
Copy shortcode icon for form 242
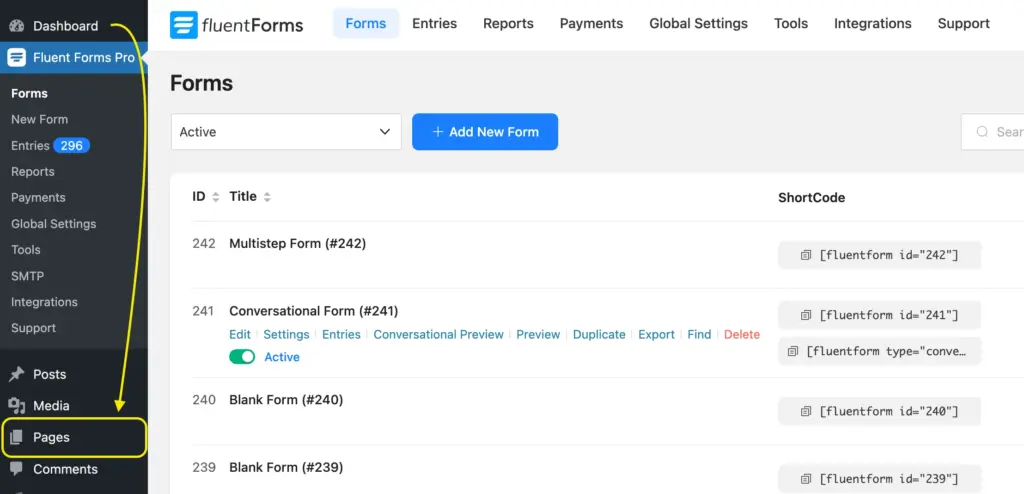coord(806,255)
